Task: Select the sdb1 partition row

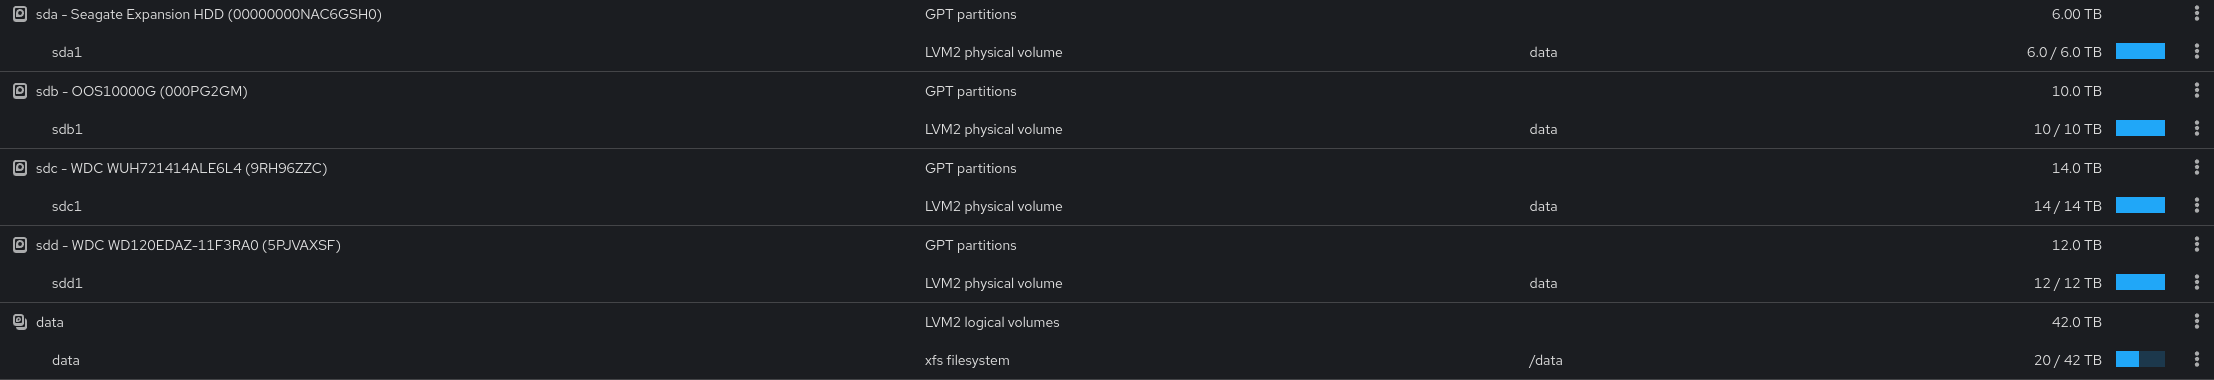Action: tap(1107, 129)
